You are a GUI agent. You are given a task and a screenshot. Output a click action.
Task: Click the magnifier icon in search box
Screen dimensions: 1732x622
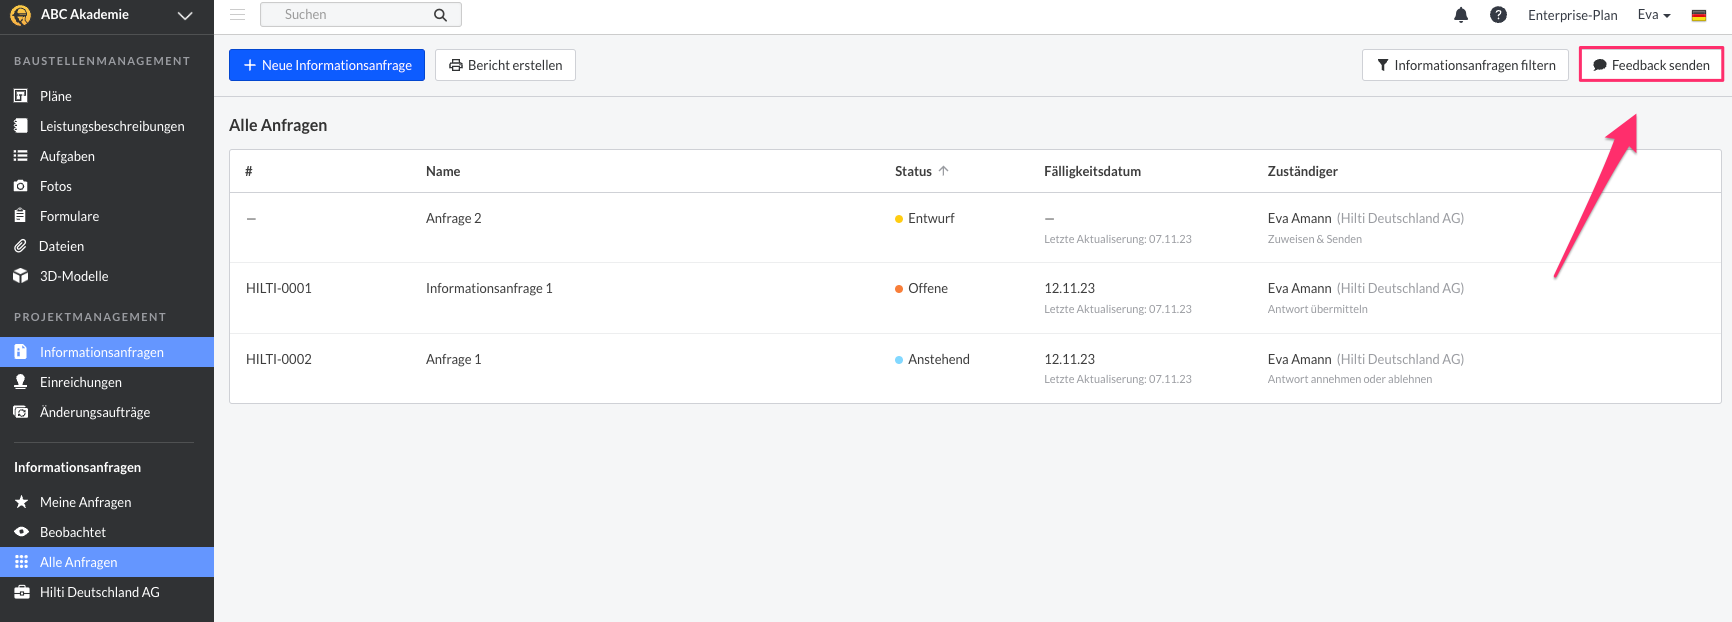point(440,15)
